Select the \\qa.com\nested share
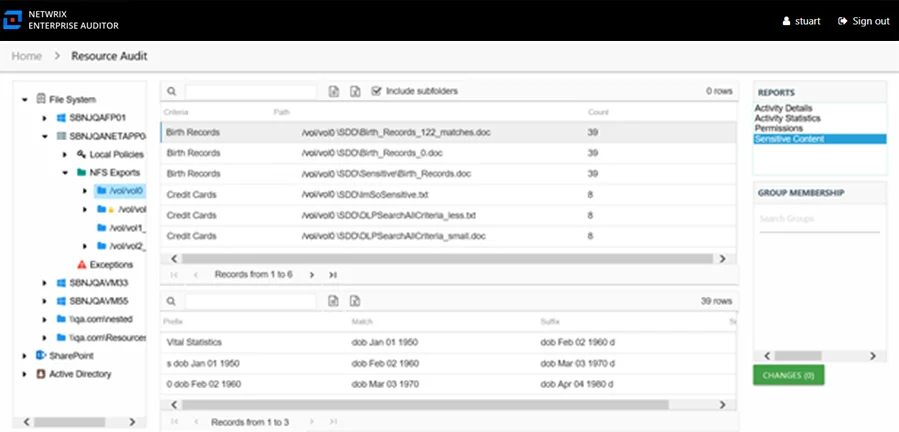Viewport: 899px width, 432px height. click(x=95, y=319)
